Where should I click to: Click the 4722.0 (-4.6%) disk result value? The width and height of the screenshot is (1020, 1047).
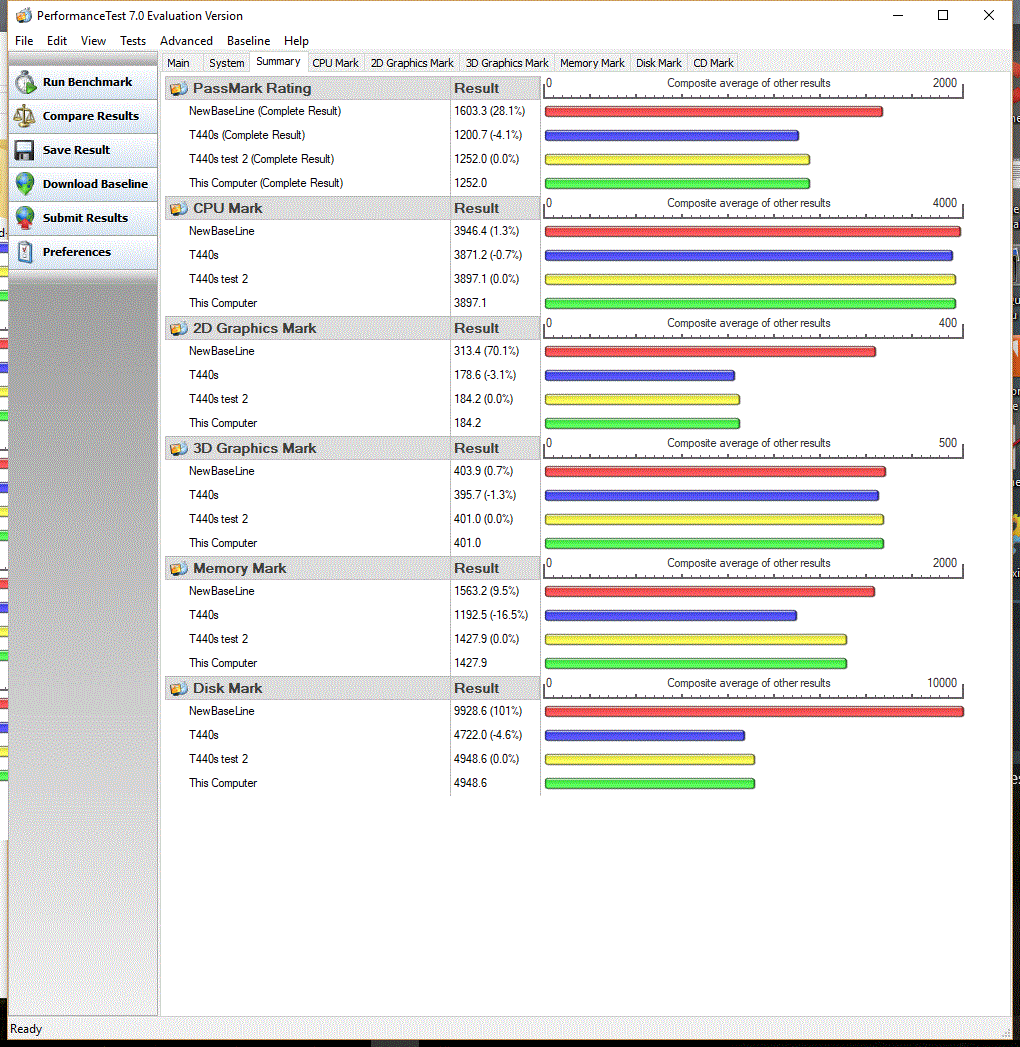point(488,735)
